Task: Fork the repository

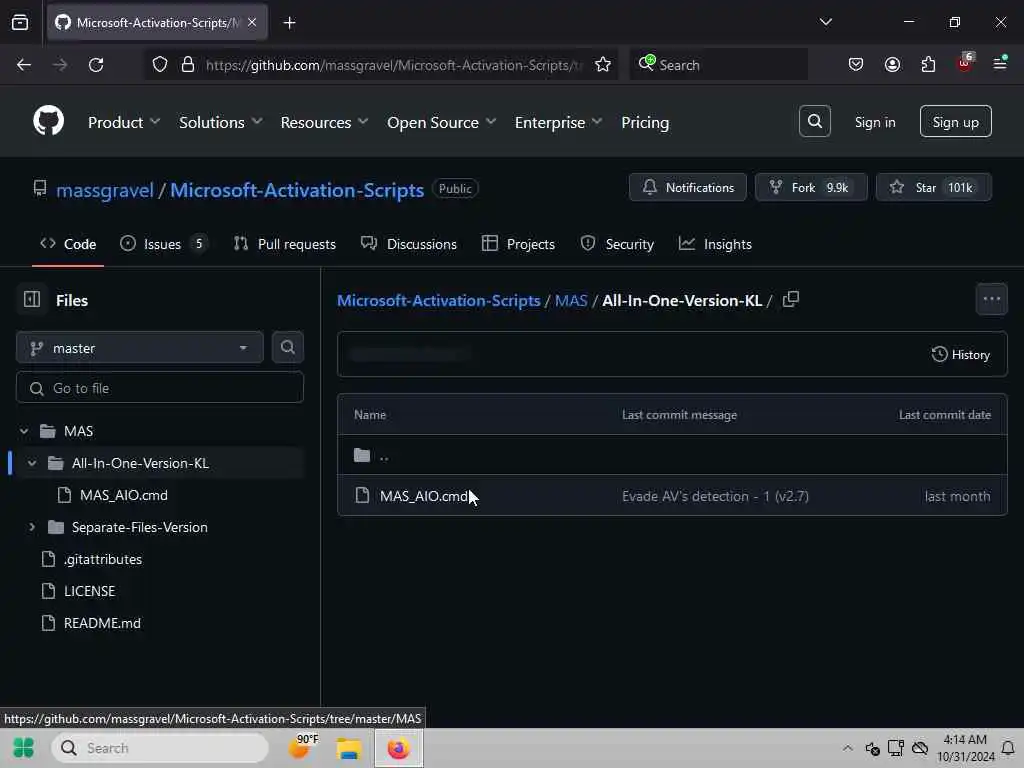Action: pos(811,187)
